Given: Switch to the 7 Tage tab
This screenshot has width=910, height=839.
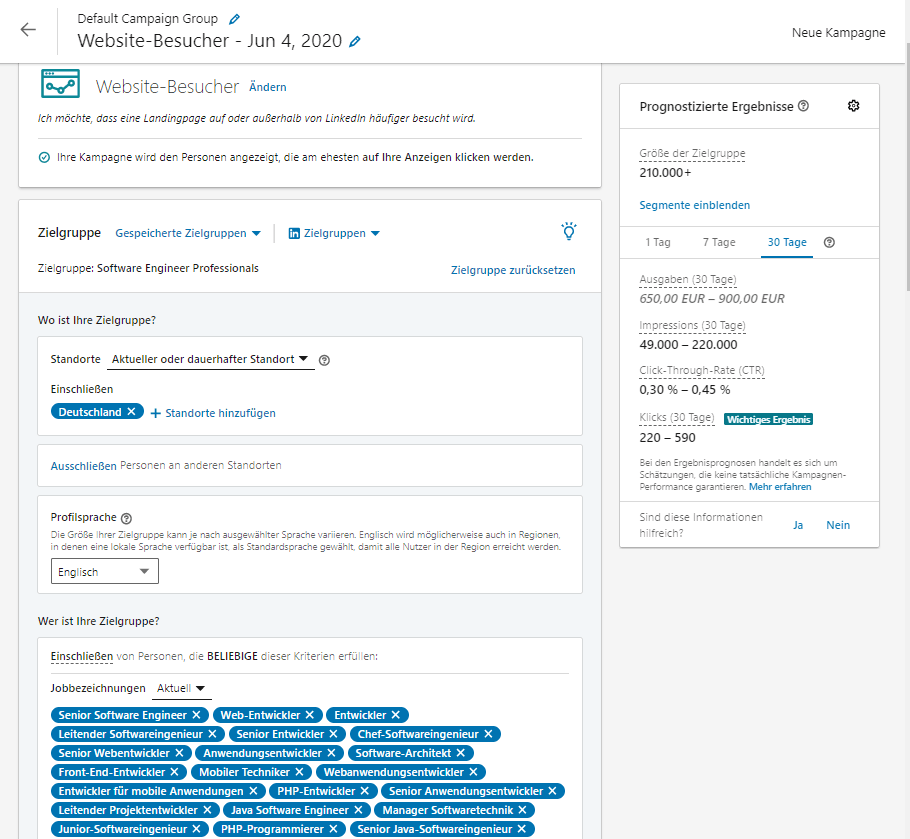Looking at the screenshot, I should click(719, 242).
